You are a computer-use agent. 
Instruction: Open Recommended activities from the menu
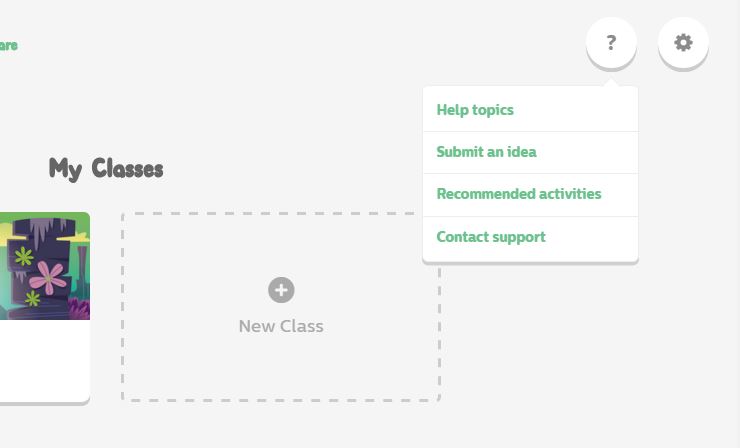tap(519, 194)
